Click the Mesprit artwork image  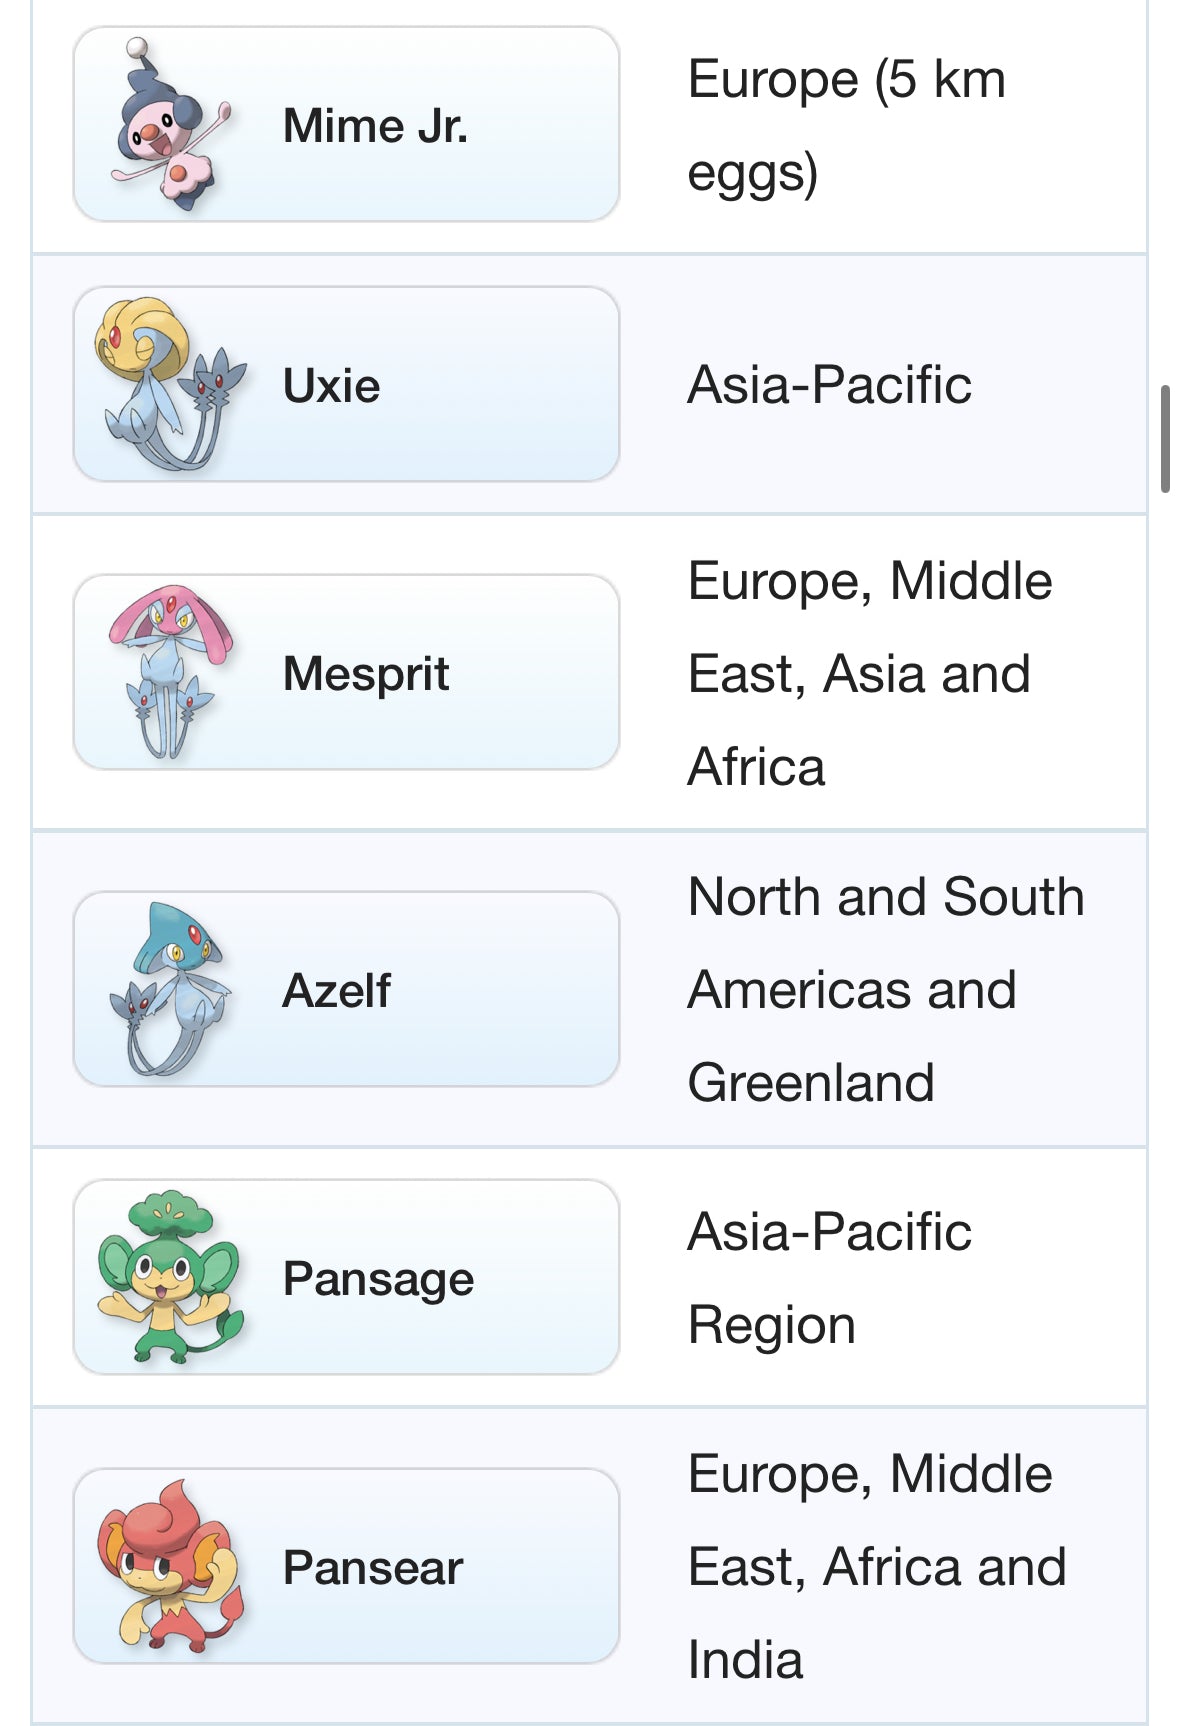point(170,672)
